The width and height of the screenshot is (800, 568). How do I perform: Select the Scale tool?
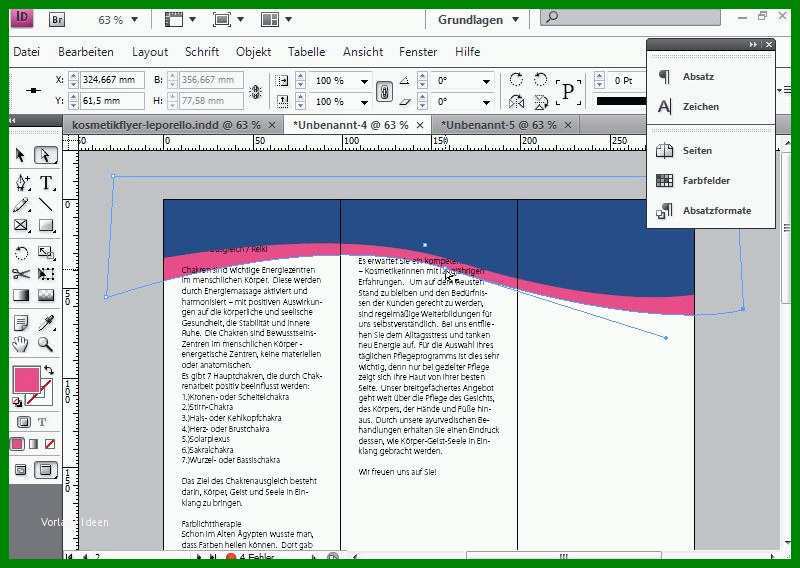tap(46, 253)
